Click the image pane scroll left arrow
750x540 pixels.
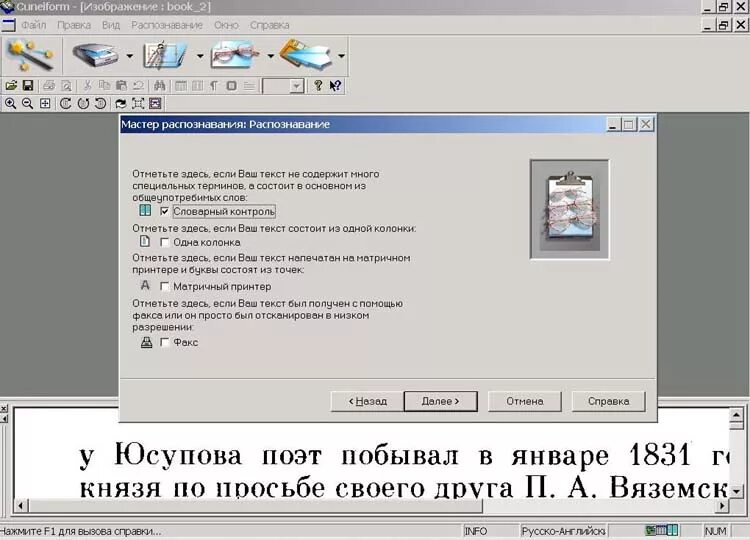coord(21,506)
